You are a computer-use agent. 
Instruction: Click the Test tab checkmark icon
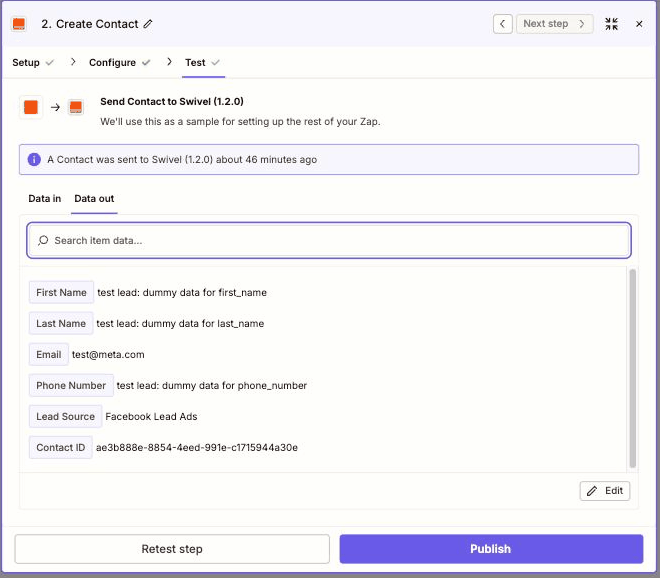click(216, 63)
